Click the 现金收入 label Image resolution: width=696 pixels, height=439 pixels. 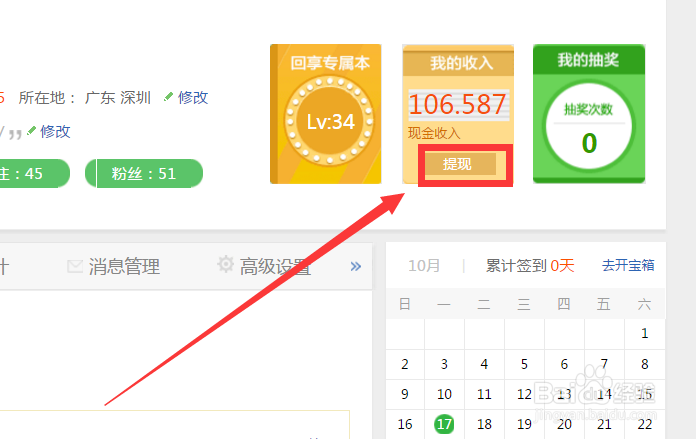[434, 133]
